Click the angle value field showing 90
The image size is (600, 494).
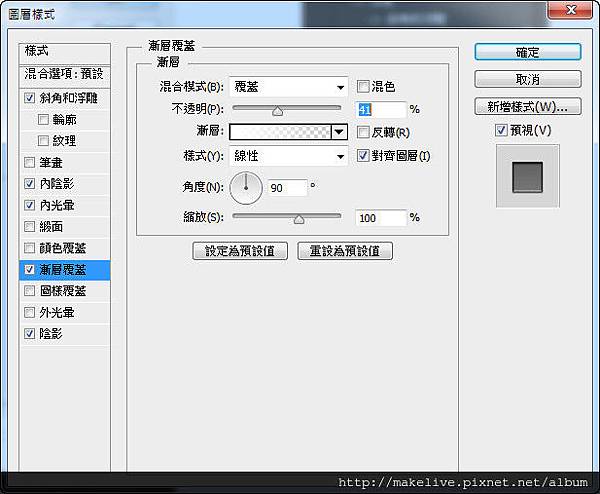[x=287, y=188]
